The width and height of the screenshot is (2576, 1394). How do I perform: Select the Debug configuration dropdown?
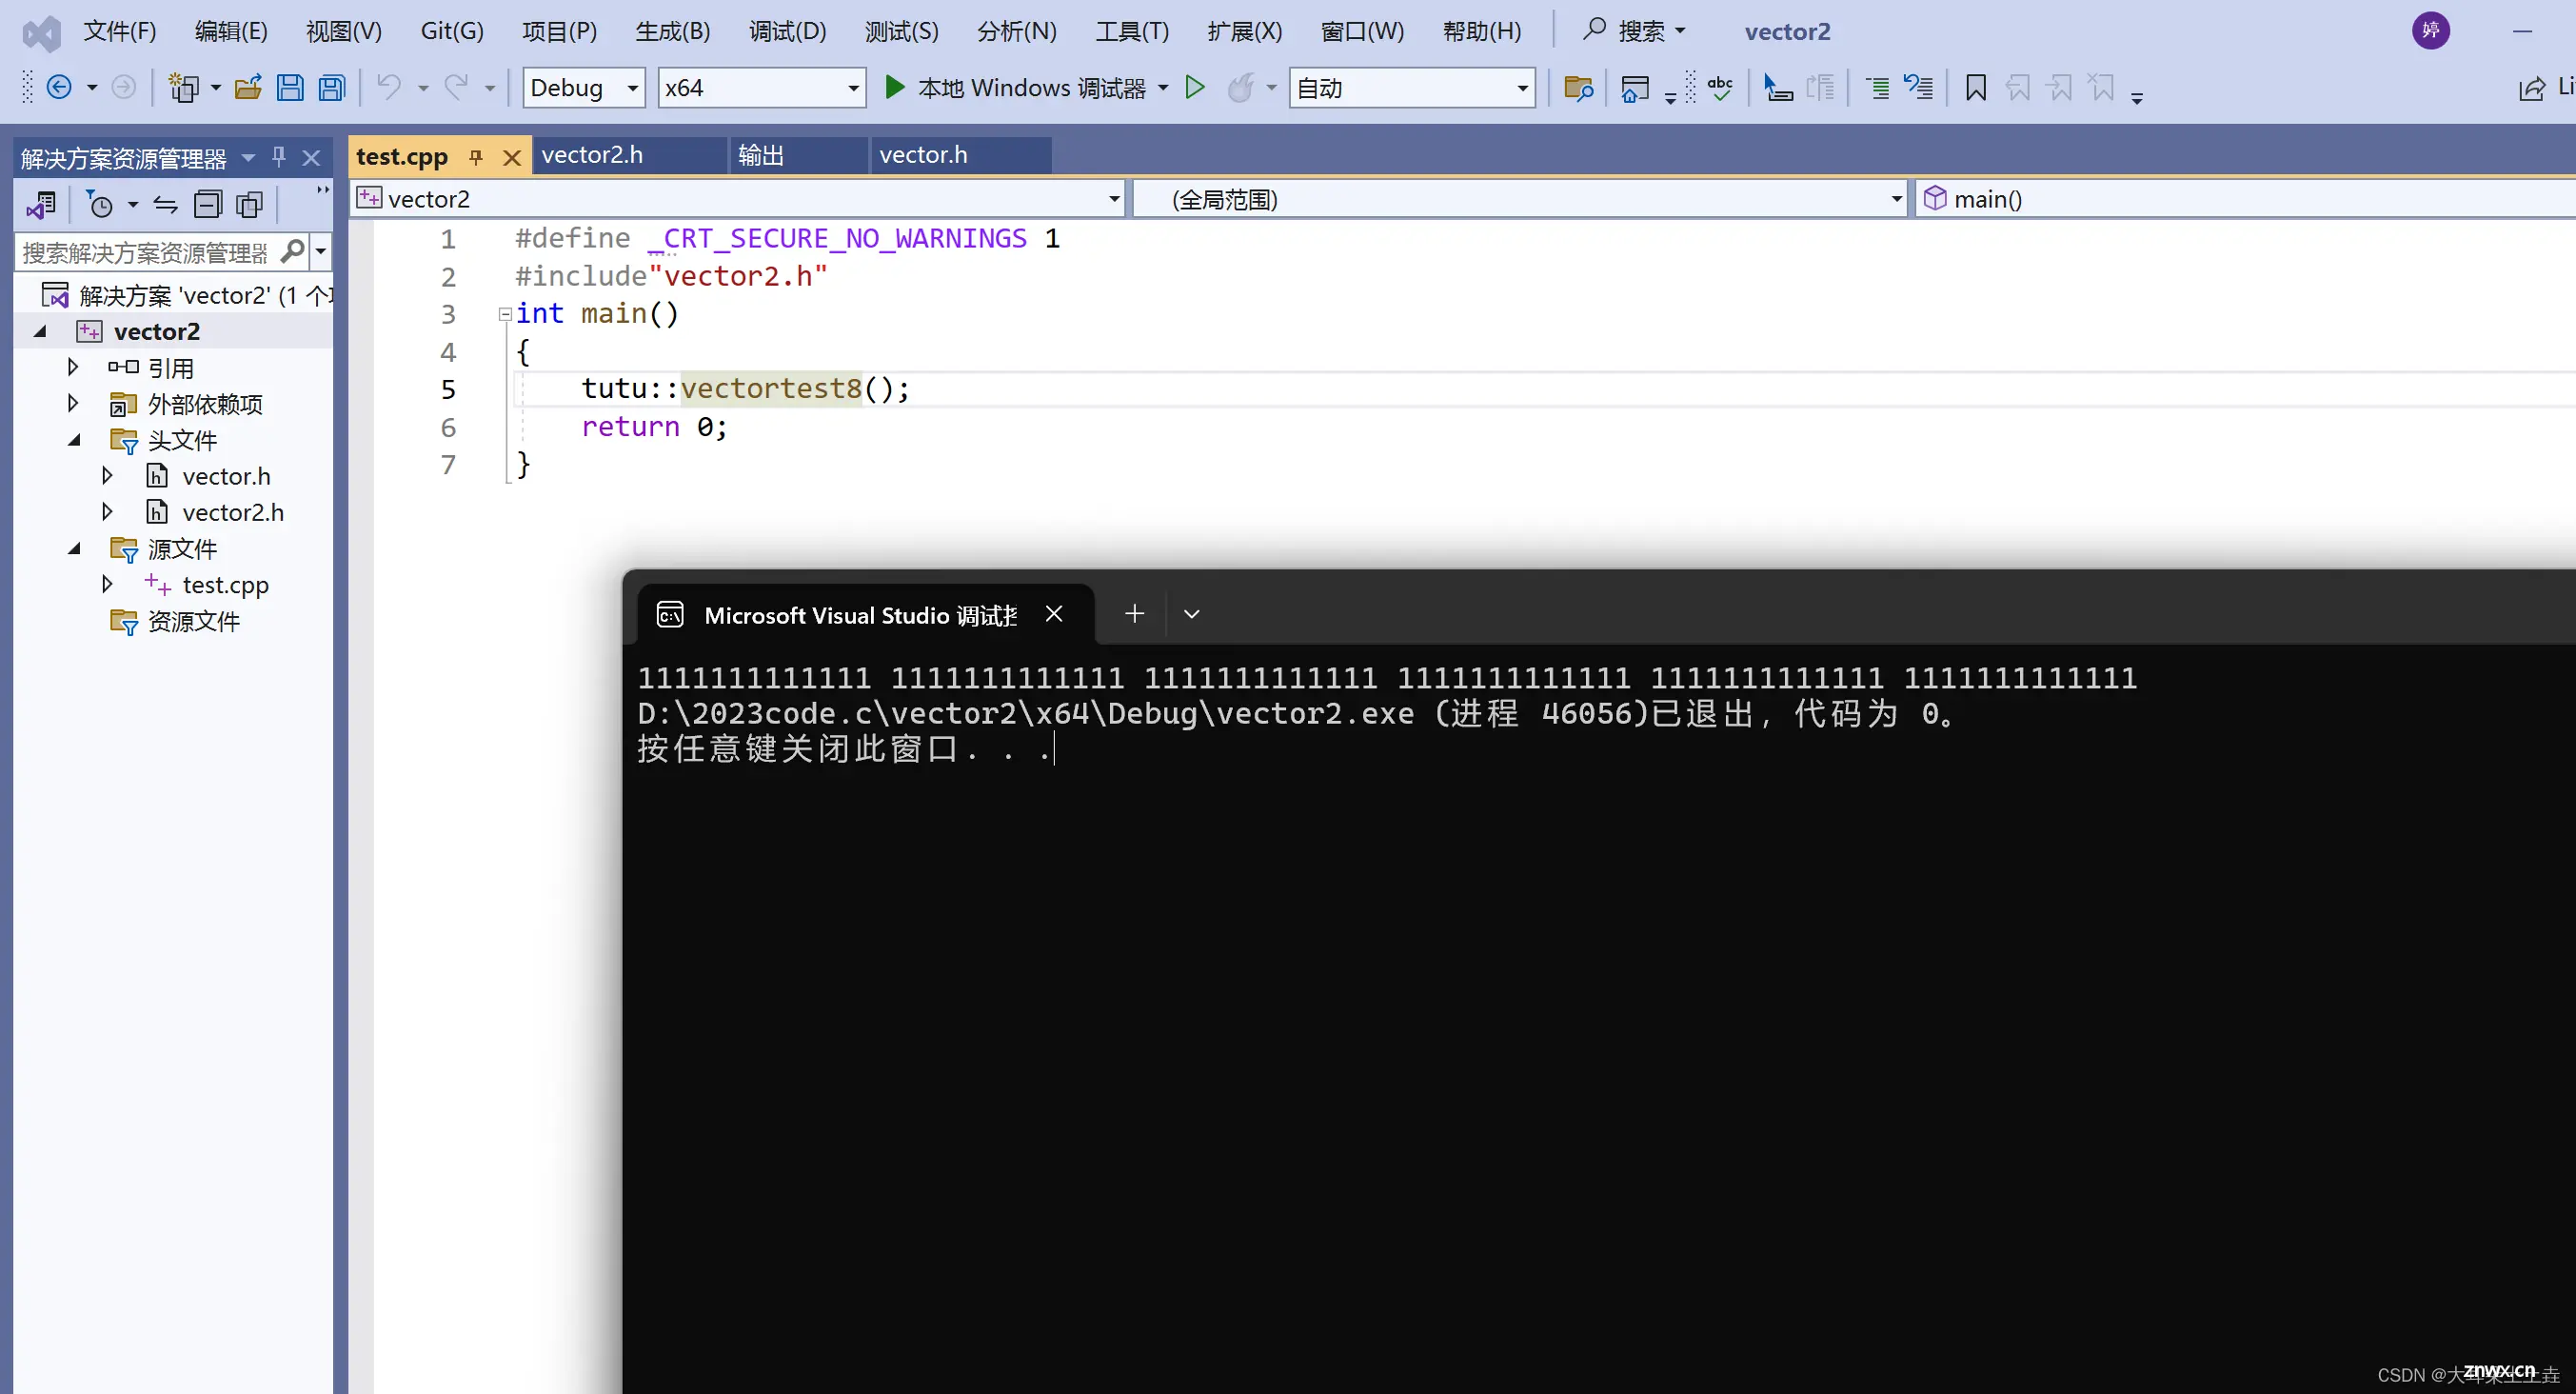(x=582, y=88)
